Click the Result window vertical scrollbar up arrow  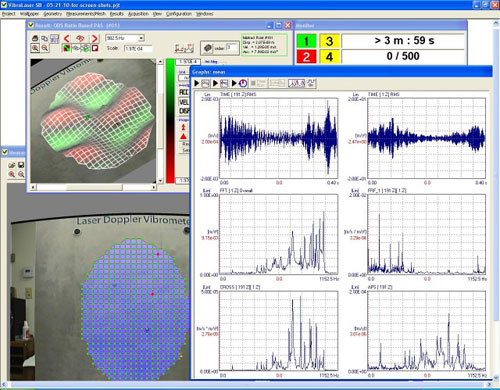[x=160, y=62]
